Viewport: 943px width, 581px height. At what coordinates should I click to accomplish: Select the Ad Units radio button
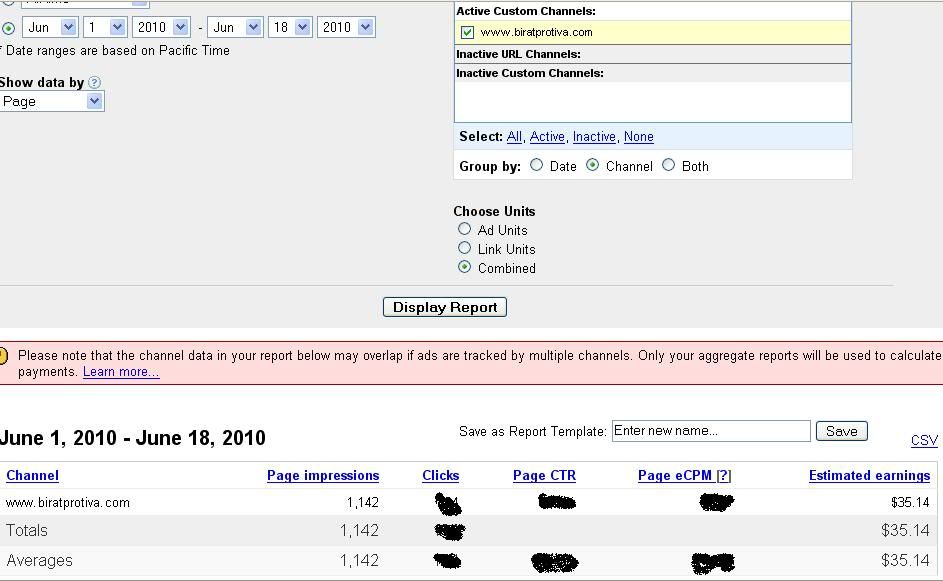464,230
